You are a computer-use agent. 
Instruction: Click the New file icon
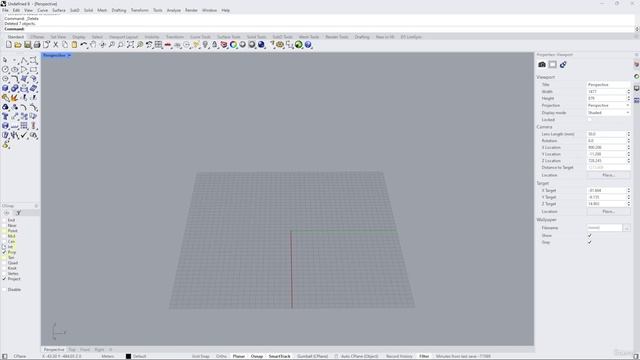point(9,44)
